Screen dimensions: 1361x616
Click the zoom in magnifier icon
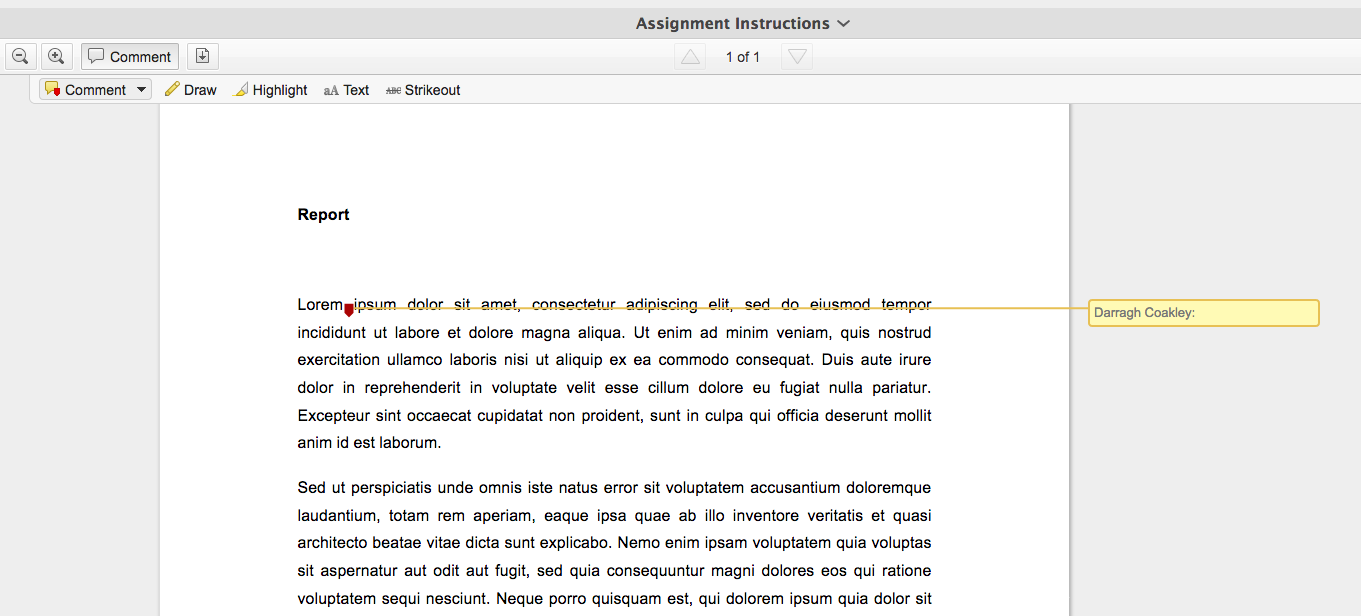coord(57,57)
